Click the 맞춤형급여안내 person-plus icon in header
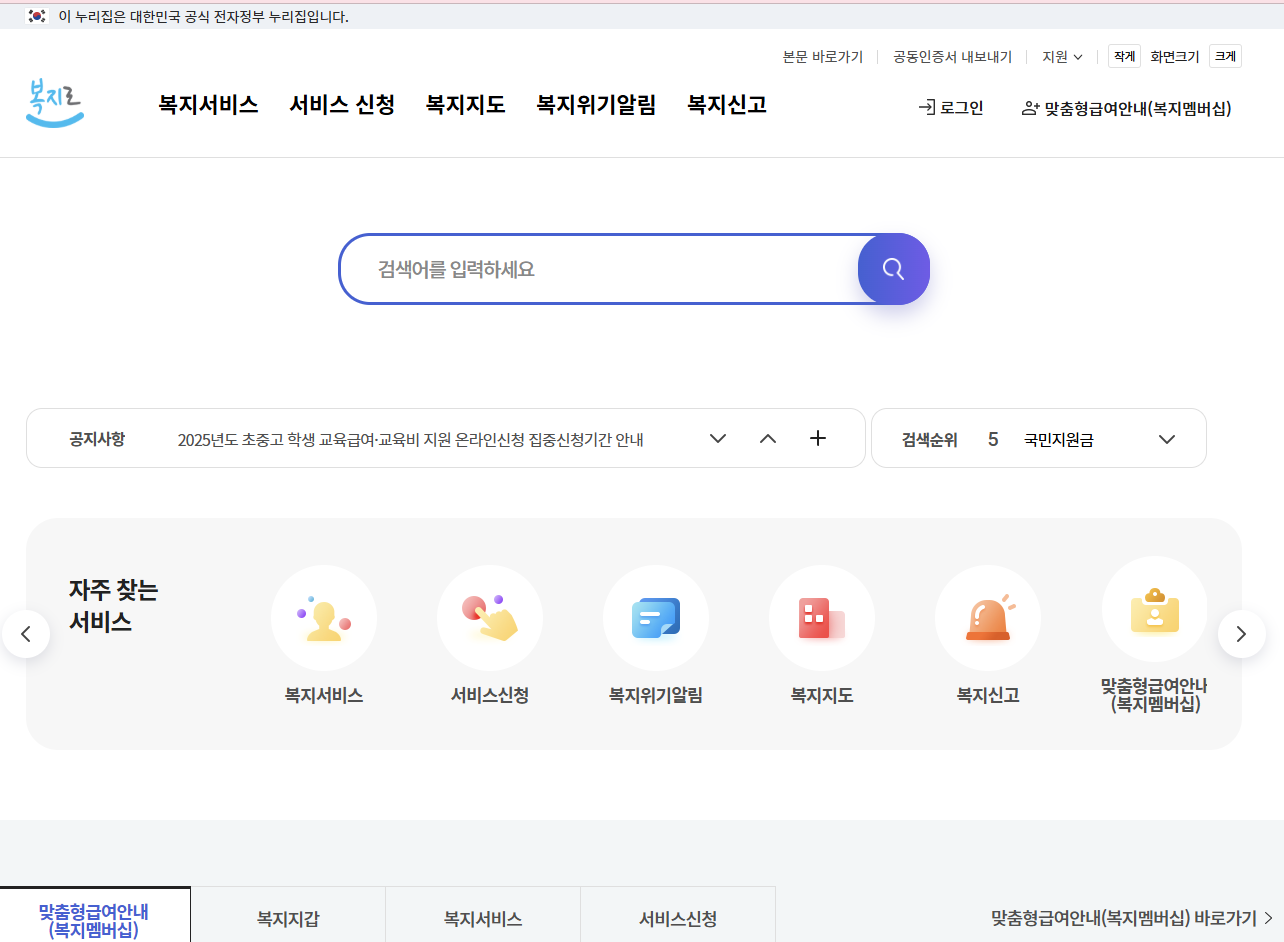The image size is (1284, 942). 1029,109
